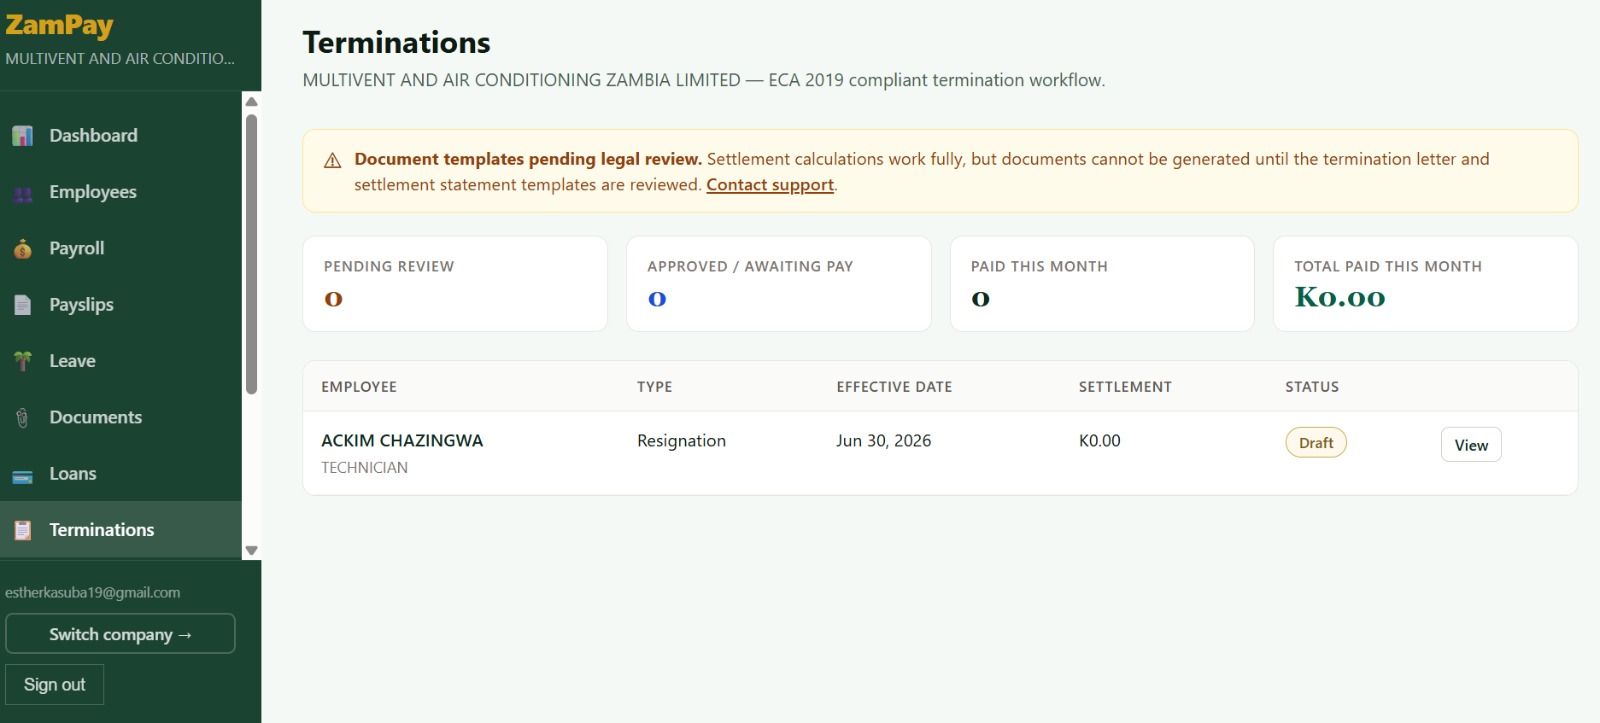Click the TECHNICIAN job title text
The width and height of the screenshot is (1600, 723).
point(364,468)
